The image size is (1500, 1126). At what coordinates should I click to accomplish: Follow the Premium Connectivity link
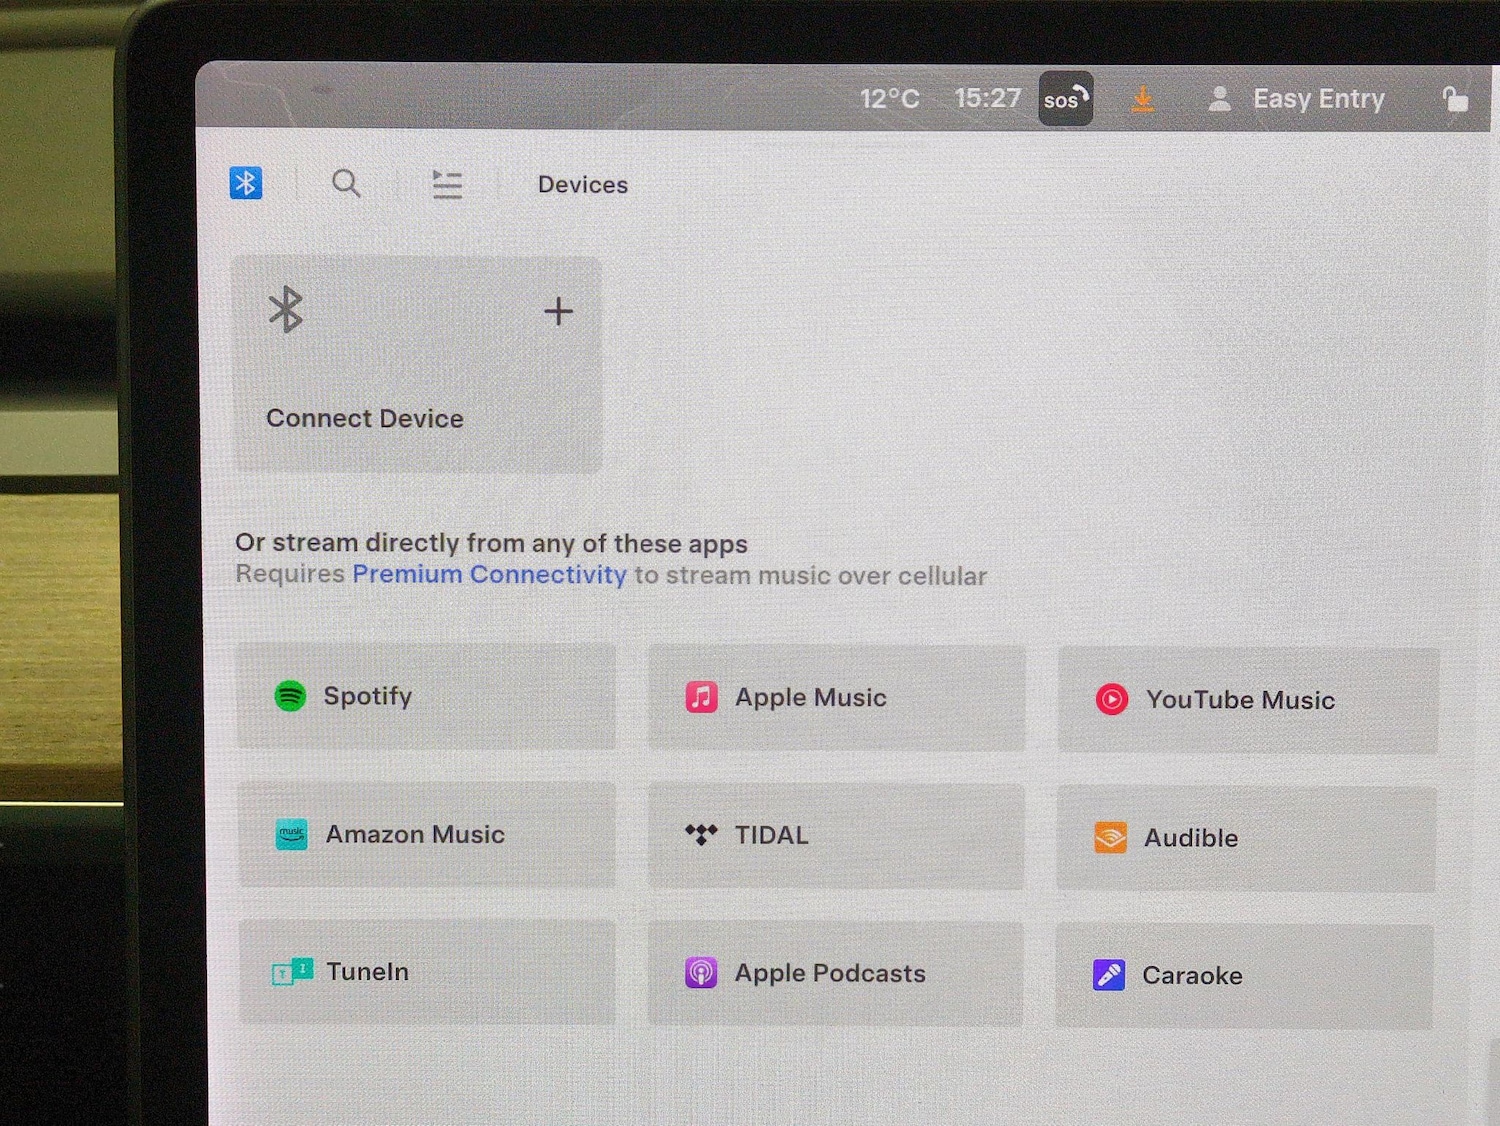tap(489, 574)
